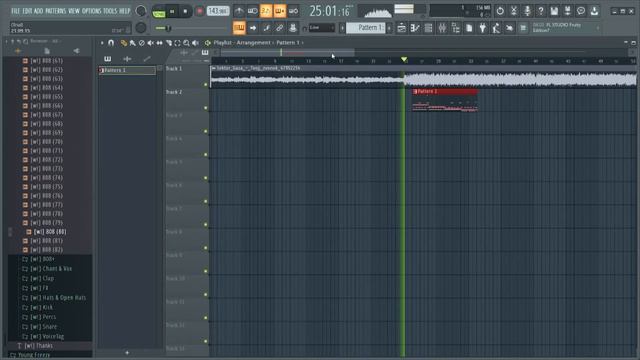The height and width of the screenshot is (360, 640).
Task: Click the tempo tapper icon
Action: (496, 28)
